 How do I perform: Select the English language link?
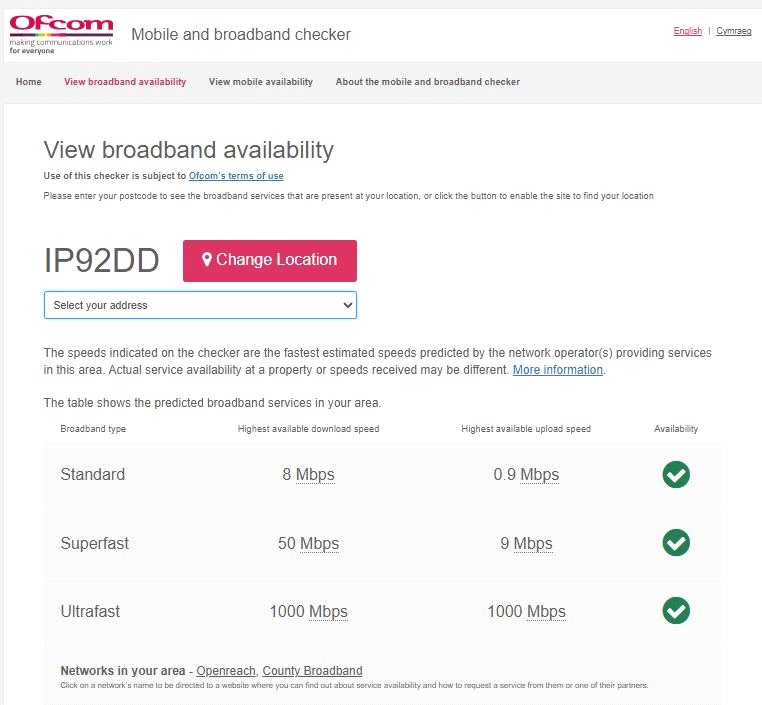(688, 31)
